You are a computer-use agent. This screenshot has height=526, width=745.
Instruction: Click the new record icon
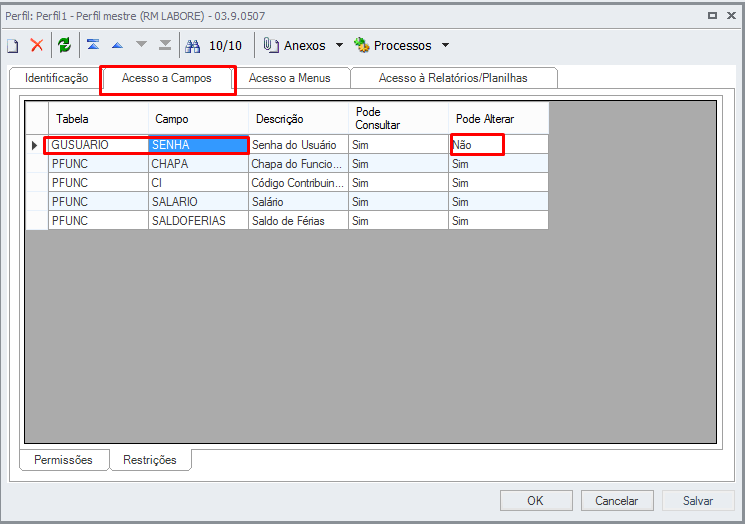pos(13,45)
